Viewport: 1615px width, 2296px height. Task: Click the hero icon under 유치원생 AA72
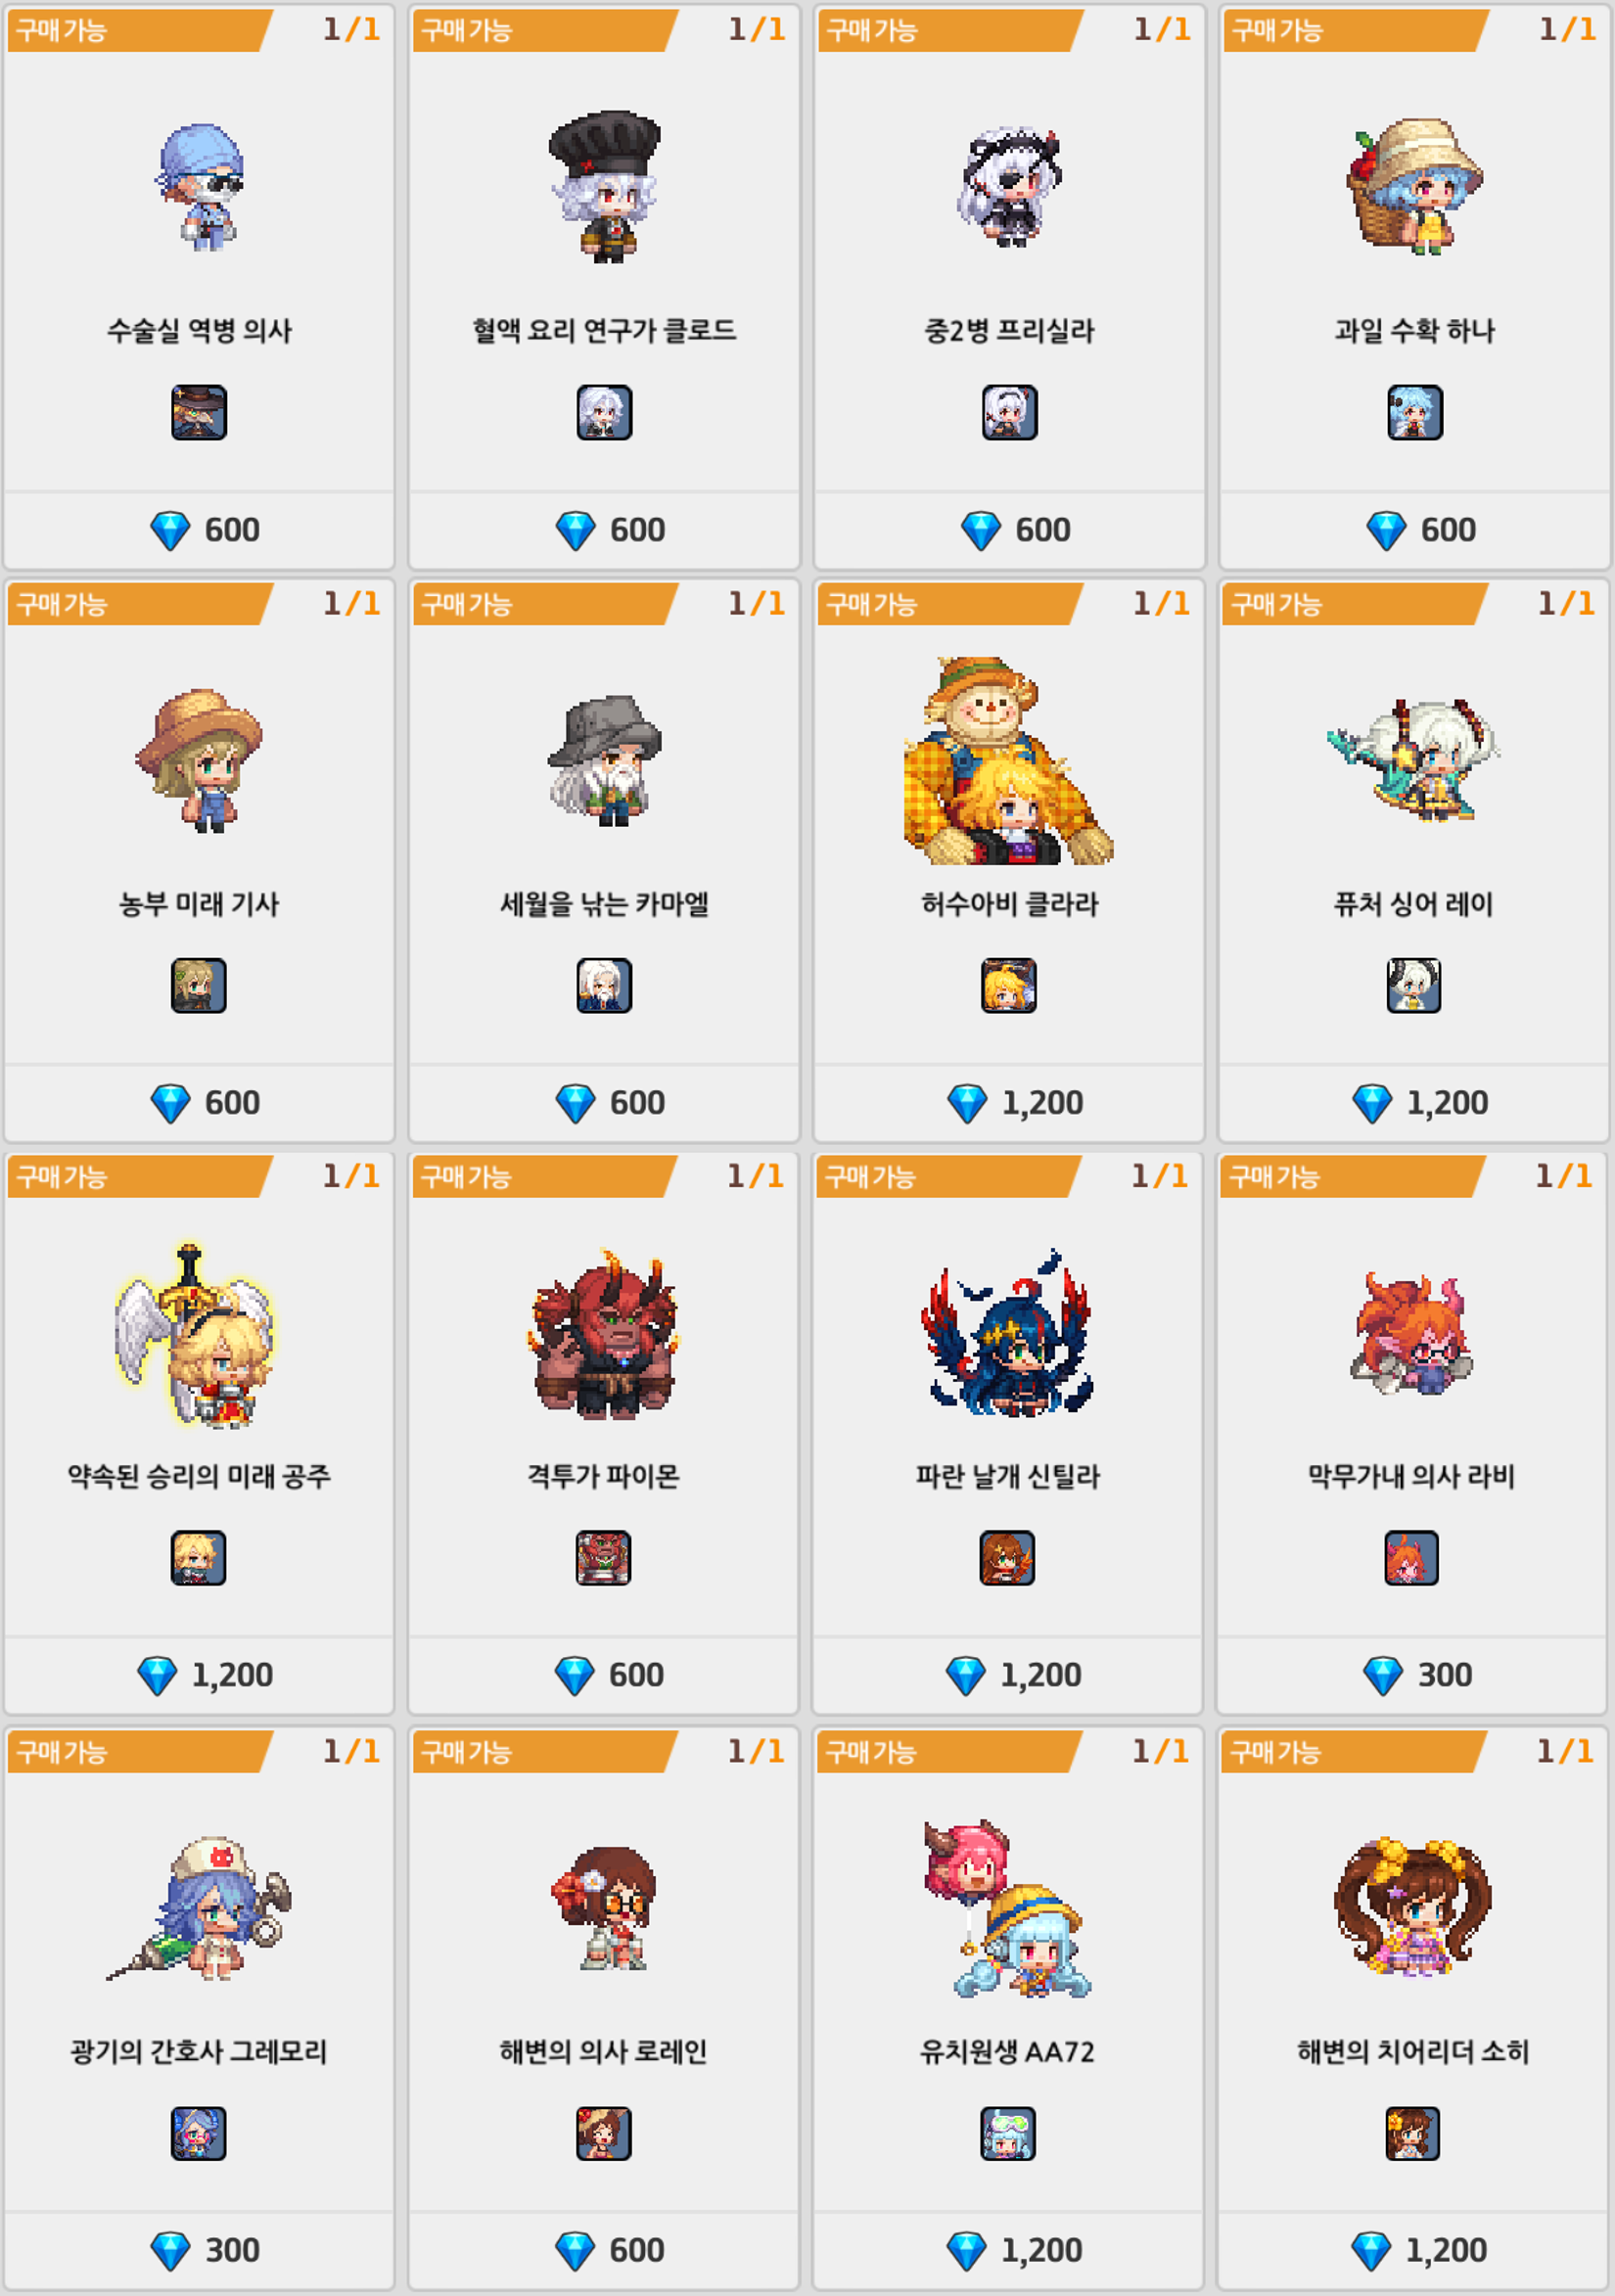click(x=1008, y=2133)
